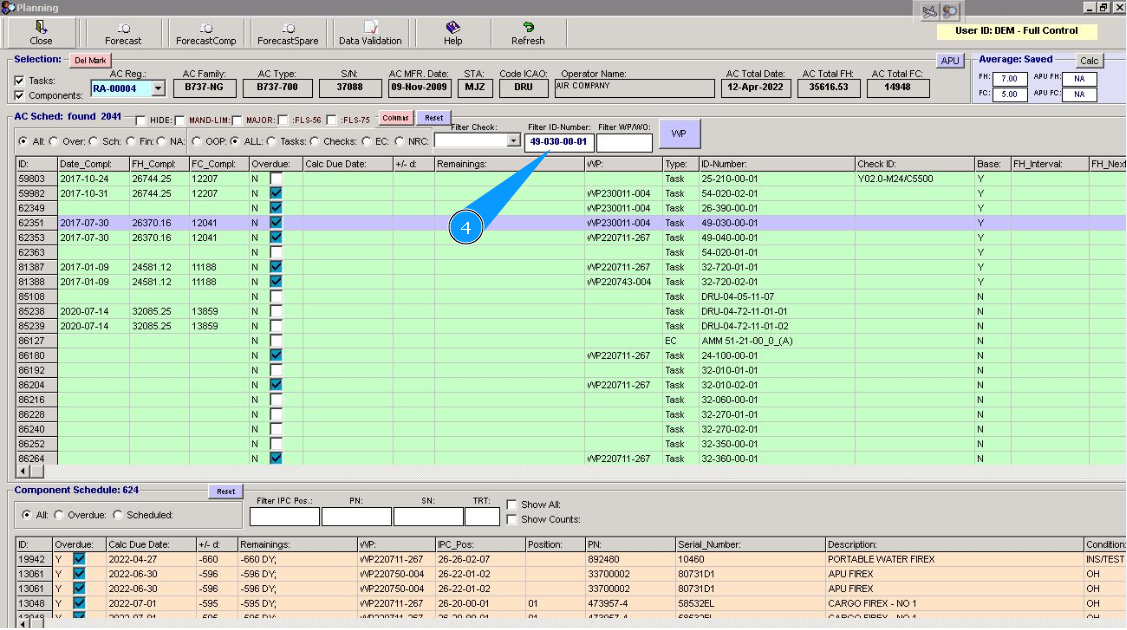The image size is (1127, 630).
Task: Open the ForecastSpare tool
Action: [287, 33]
